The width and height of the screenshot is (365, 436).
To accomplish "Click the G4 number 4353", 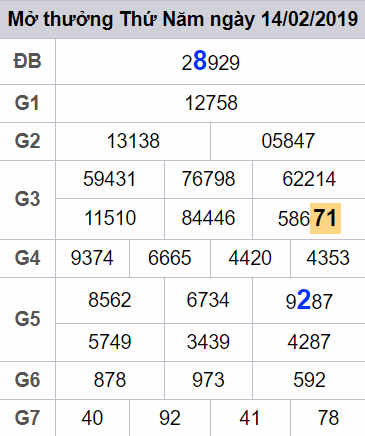I will coord(328,258).
